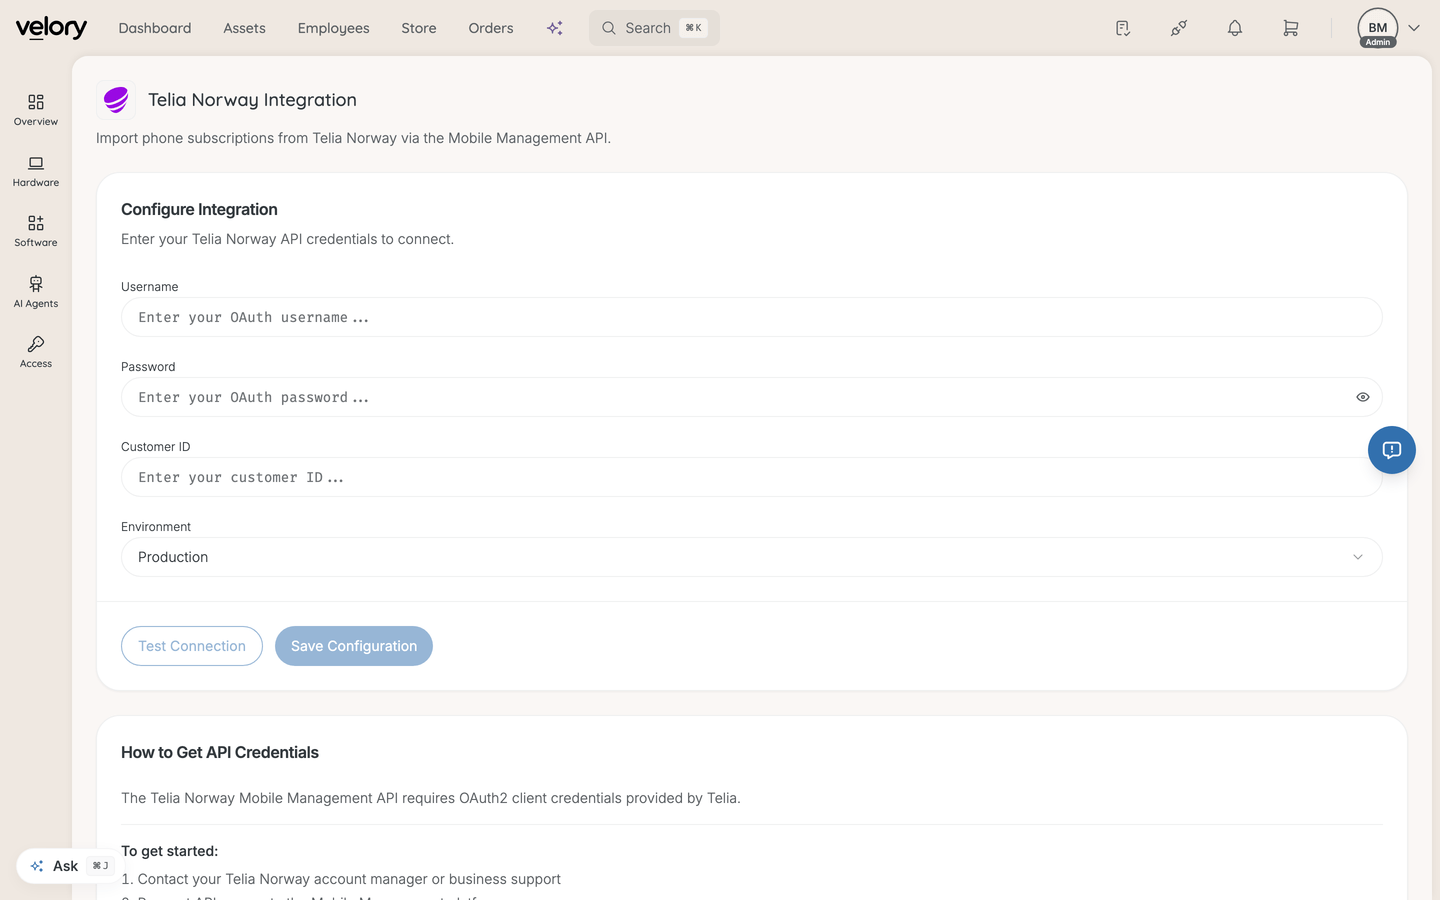
Task: Focus the Username input field
Action: coord(752,317)
